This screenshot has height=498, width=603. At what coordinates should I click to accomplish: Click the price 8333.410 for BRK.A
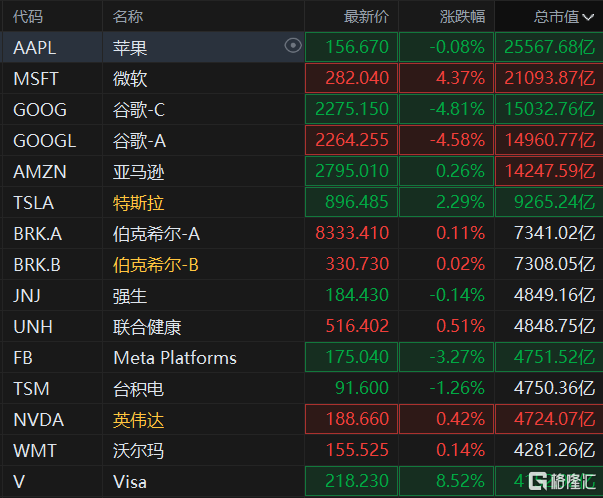(x=352, y=233)
